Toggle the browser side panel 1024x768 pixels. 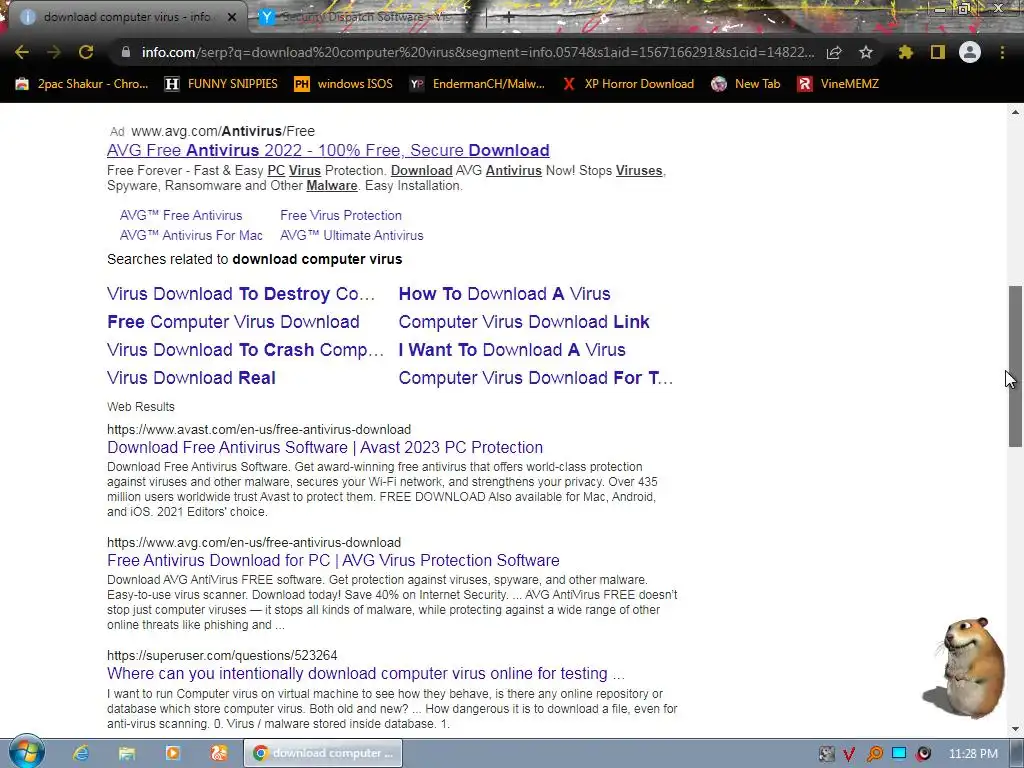tap(938, 52)
